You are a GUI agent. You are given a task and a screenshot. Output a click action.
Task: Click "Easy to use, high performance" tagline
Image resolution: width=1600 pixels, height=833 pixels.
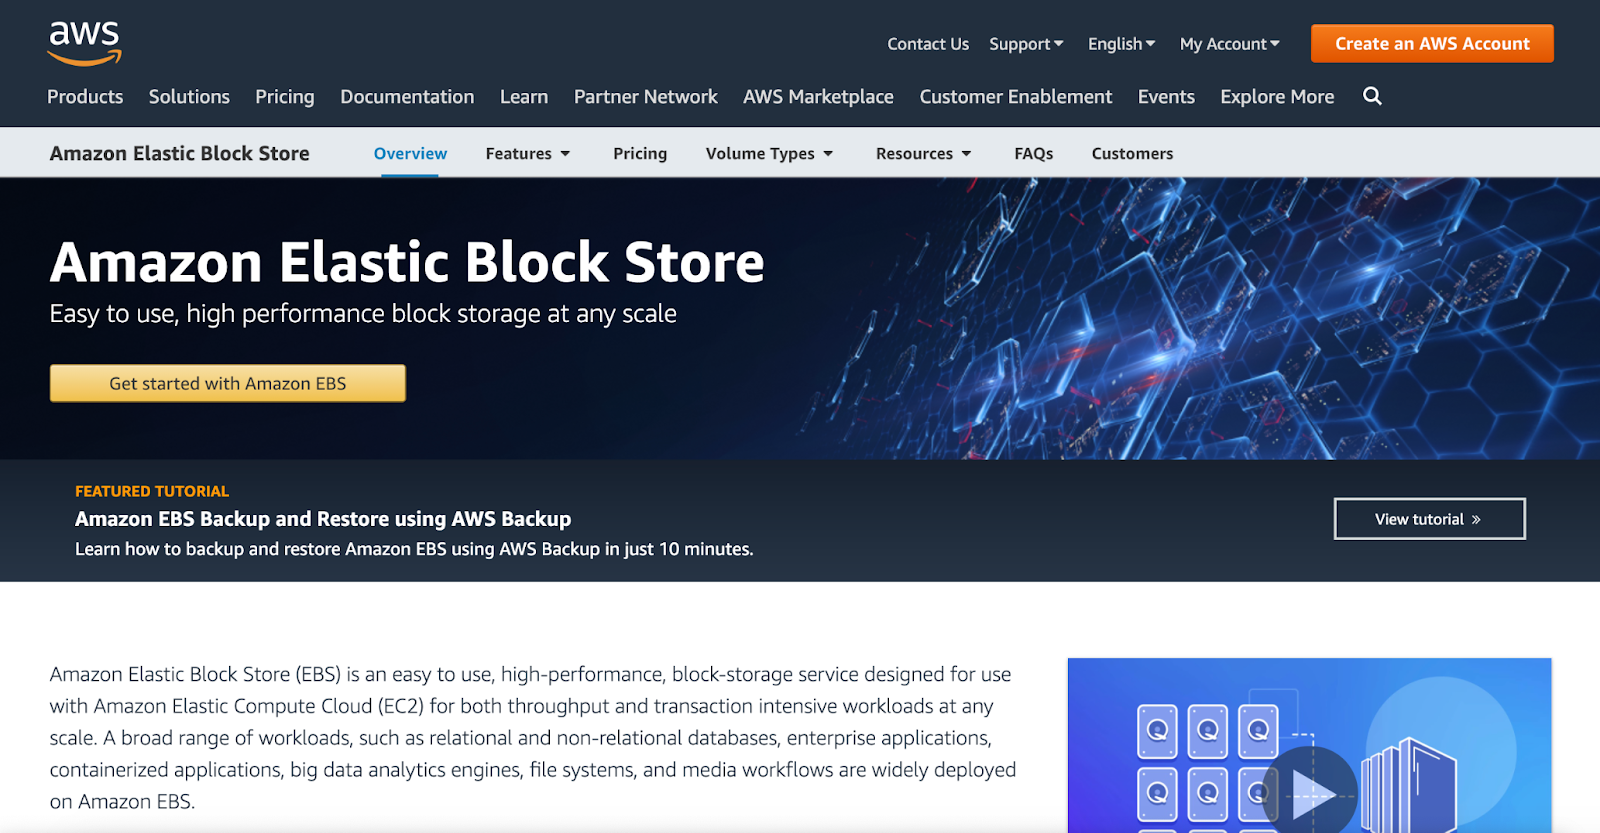pyautogui.click(x=363, y=314)
